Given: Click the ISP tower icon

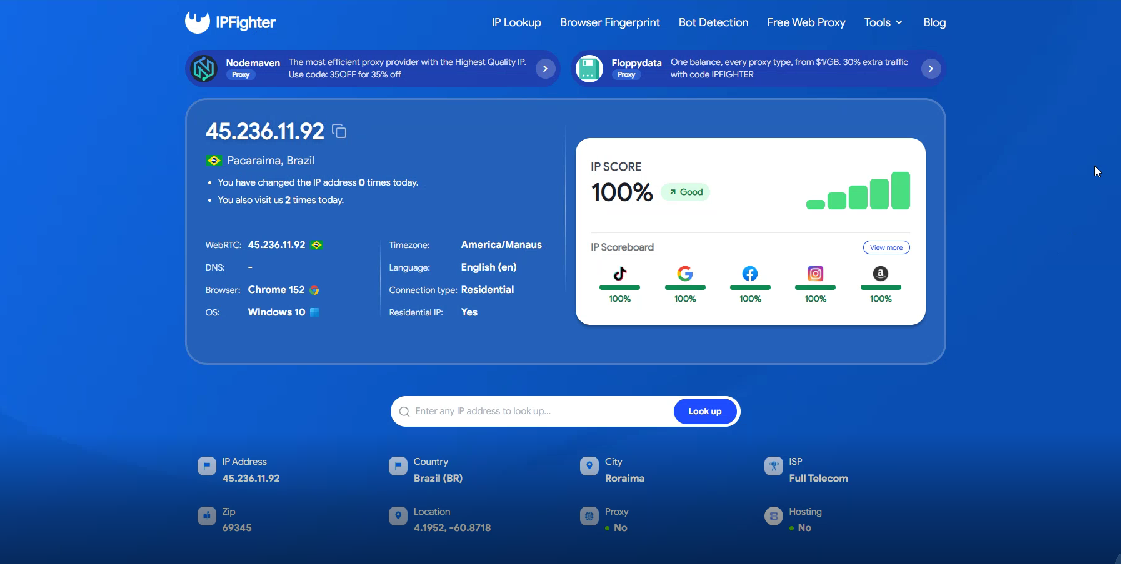Looking at the screenshot, I should click(773, 466).
